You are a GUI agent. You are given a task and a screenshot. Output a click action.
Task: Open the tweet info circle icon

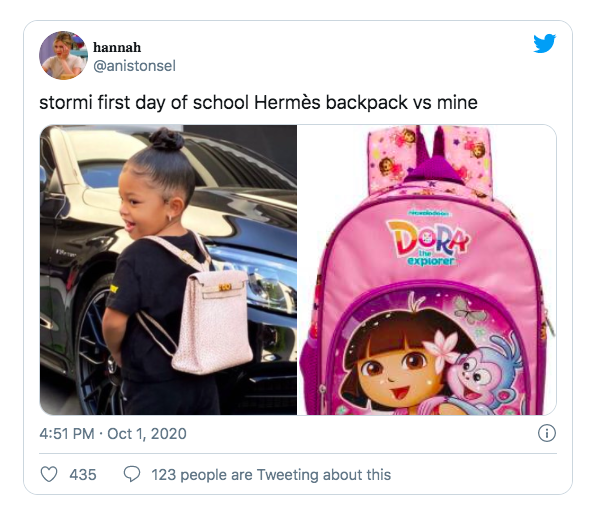click(x=547, y=433)
